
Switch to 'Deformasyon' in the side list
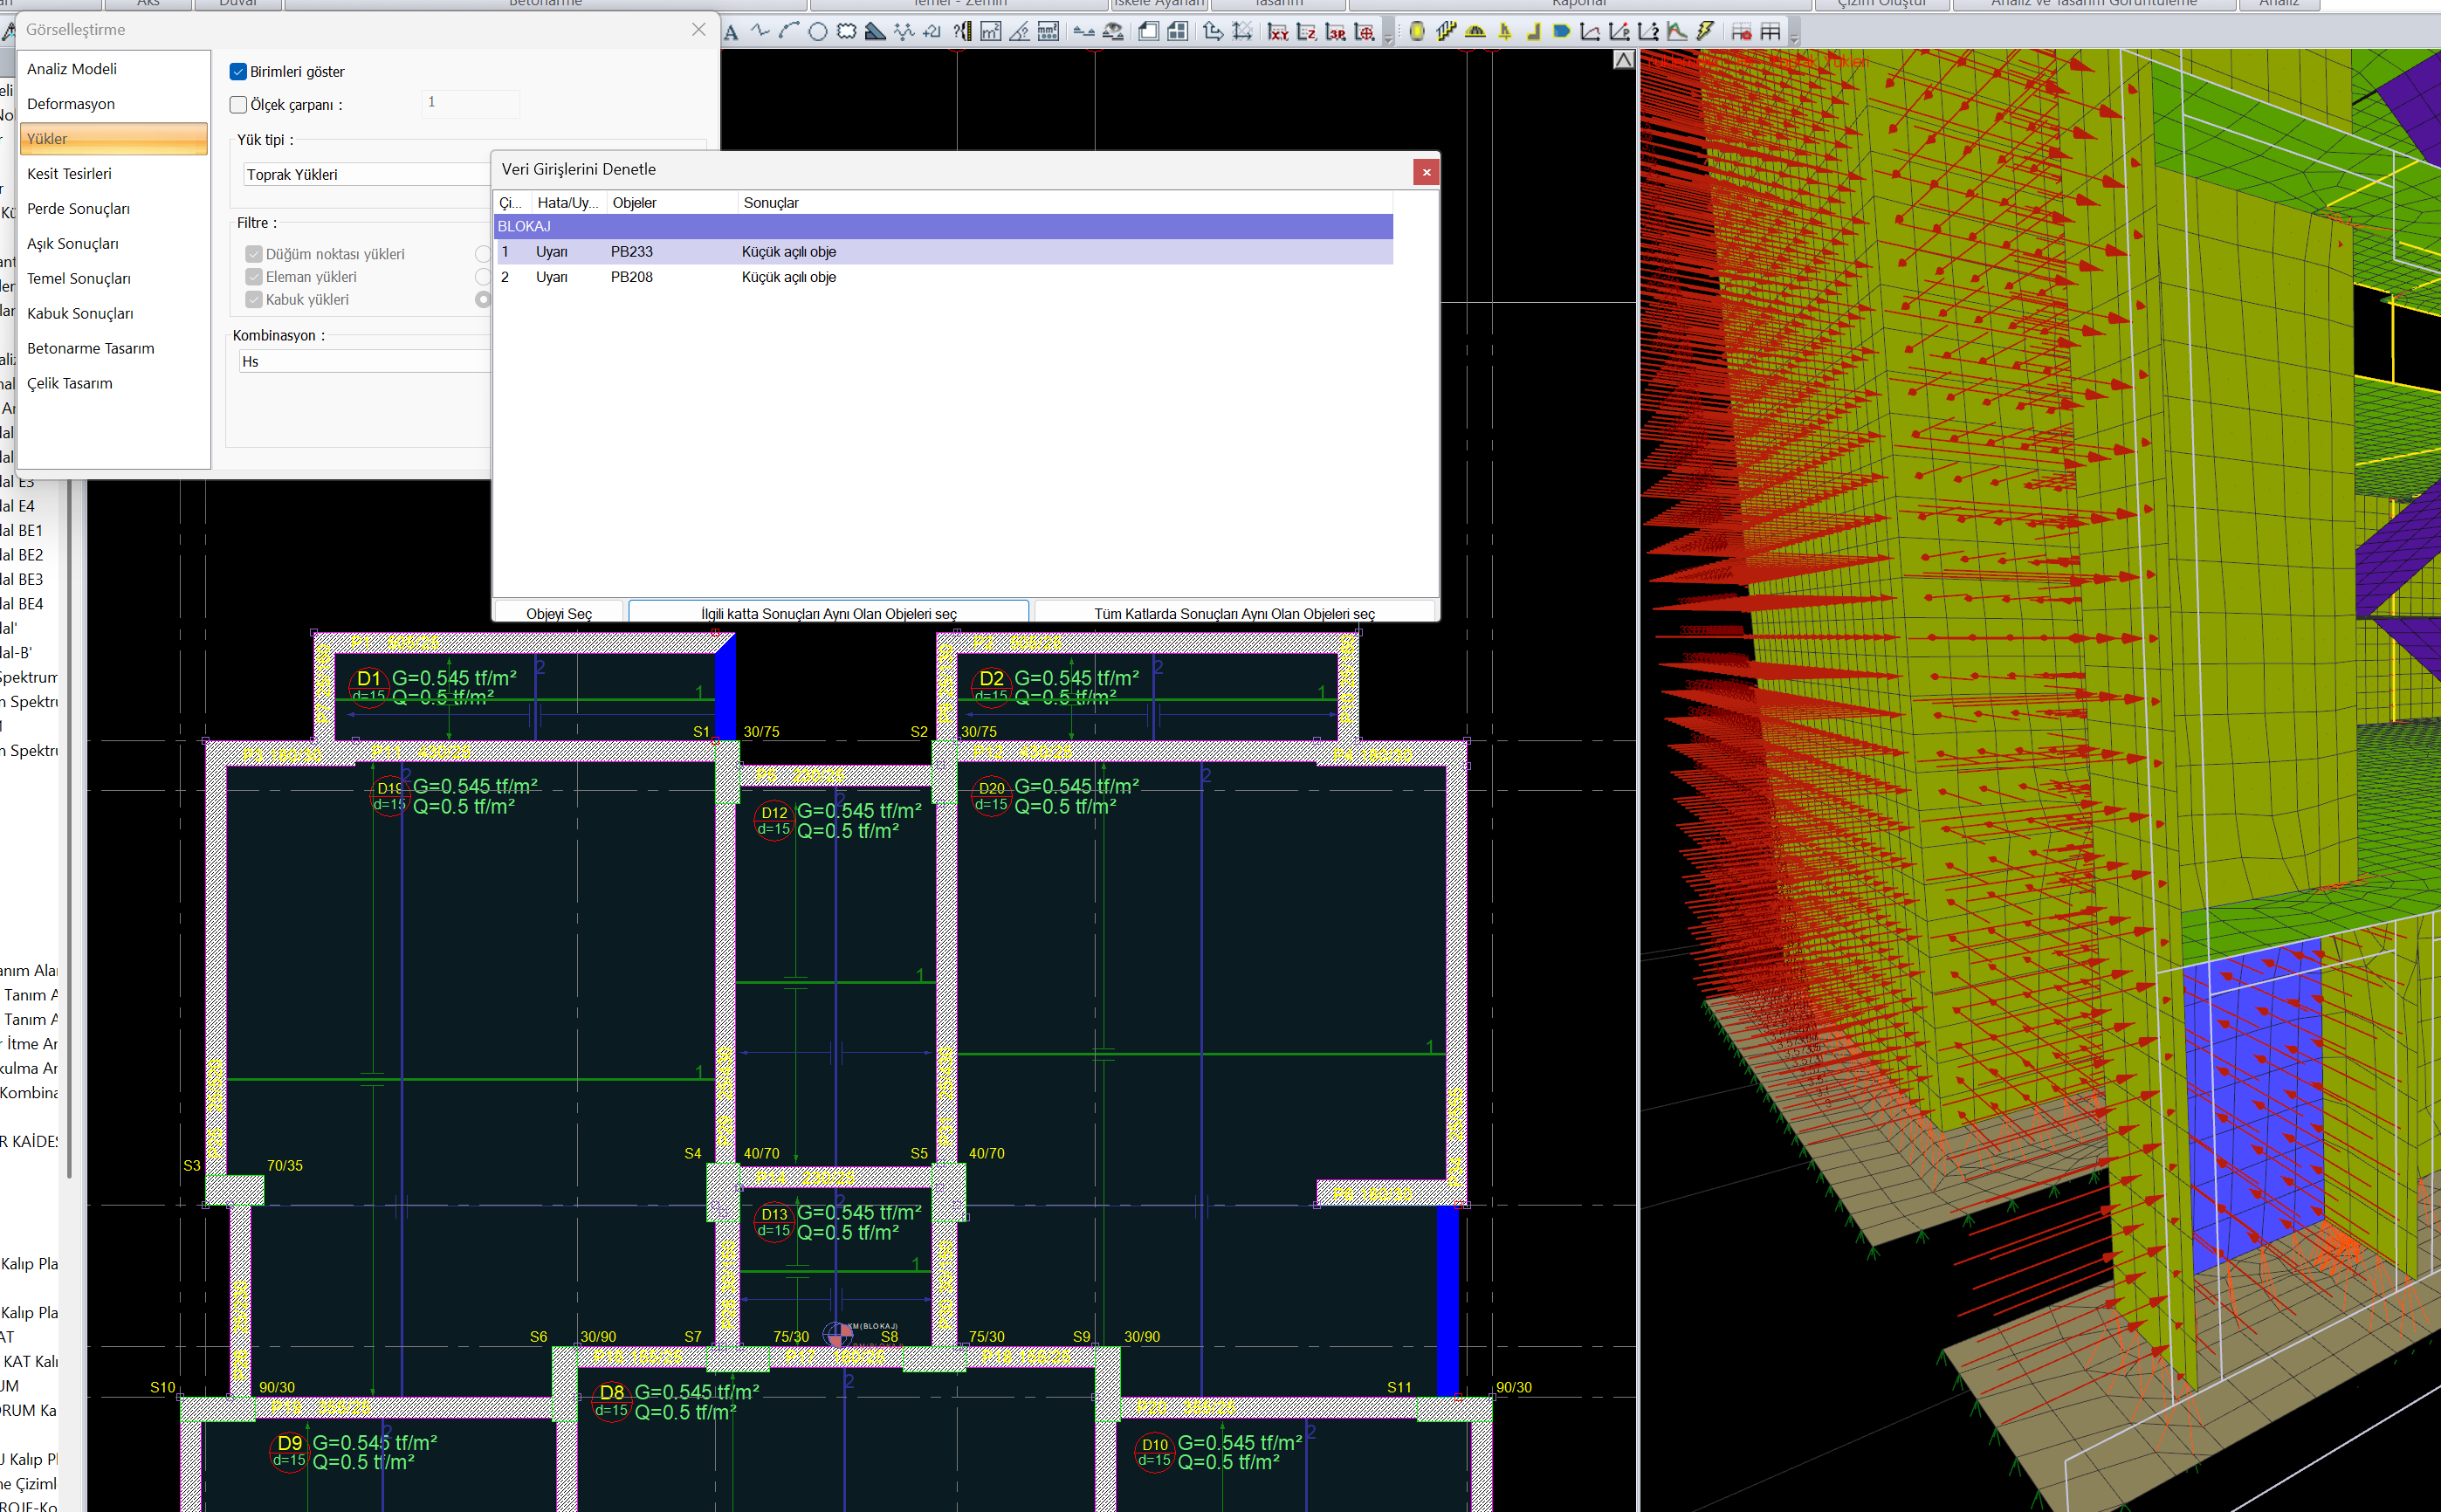coord(71,104)
